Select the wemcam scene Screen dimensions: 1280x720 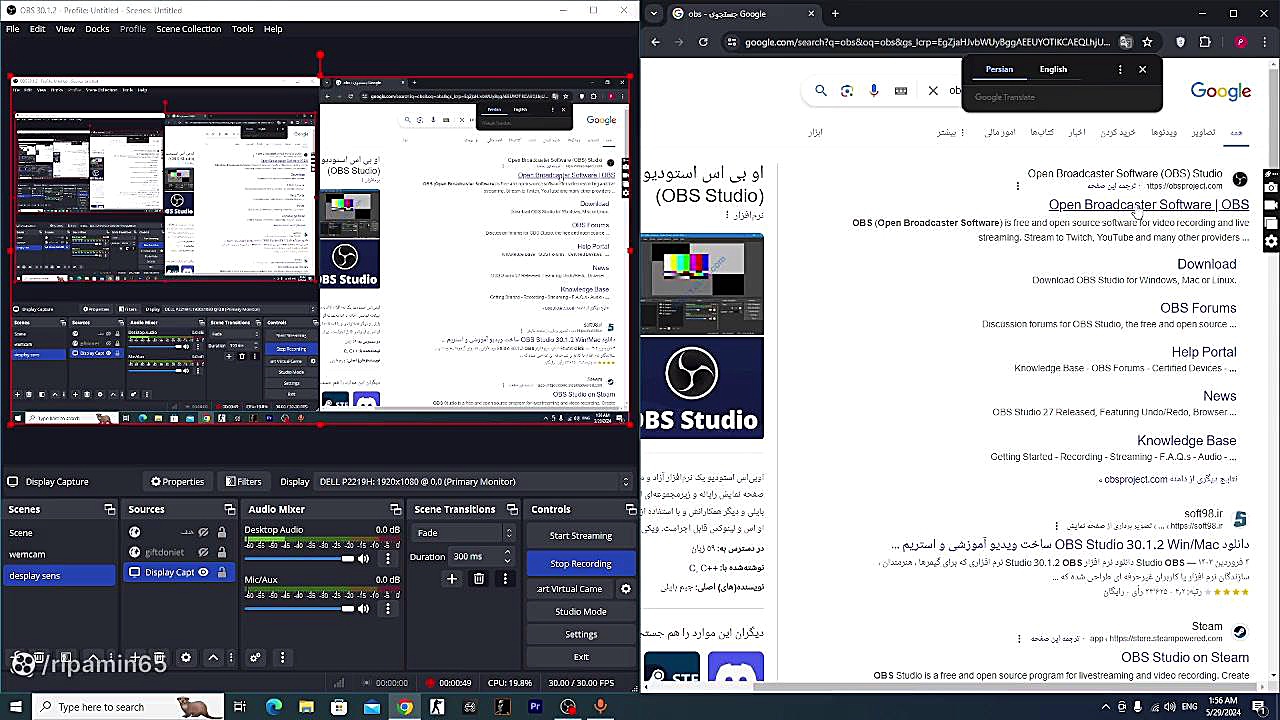pos(59,554)
